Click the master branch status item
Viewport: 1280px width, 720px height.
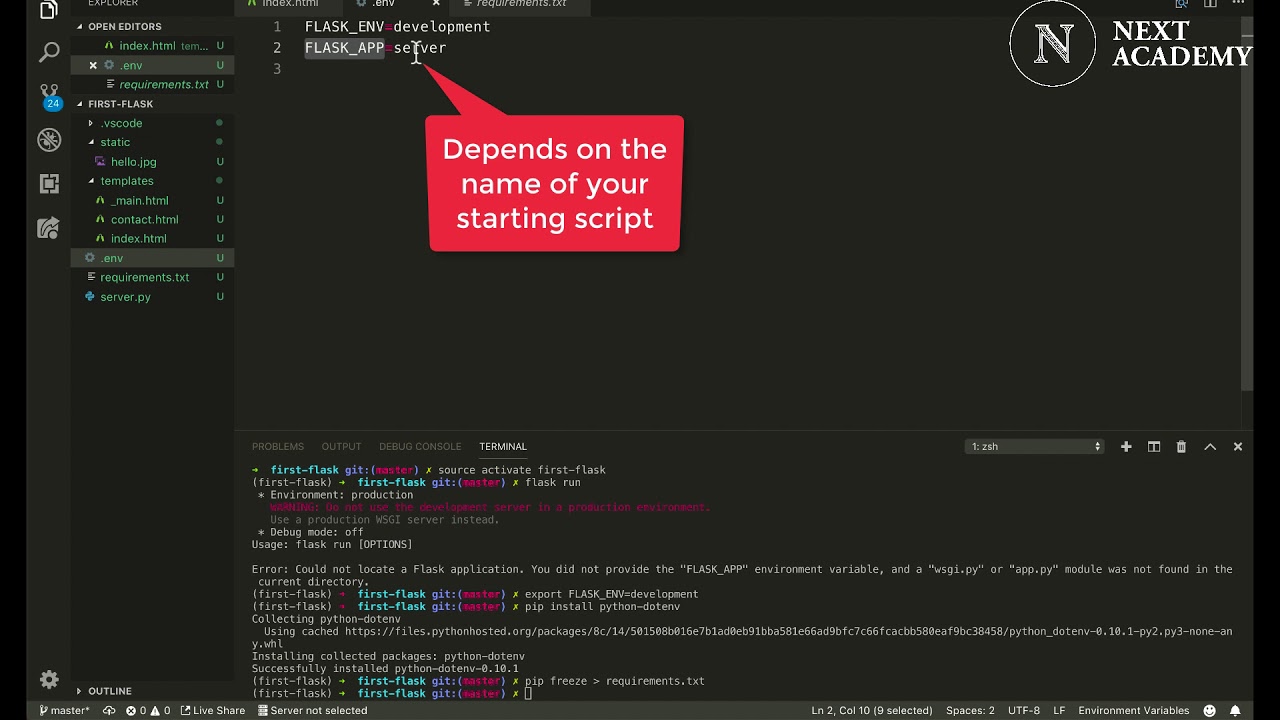click(63, 710)
